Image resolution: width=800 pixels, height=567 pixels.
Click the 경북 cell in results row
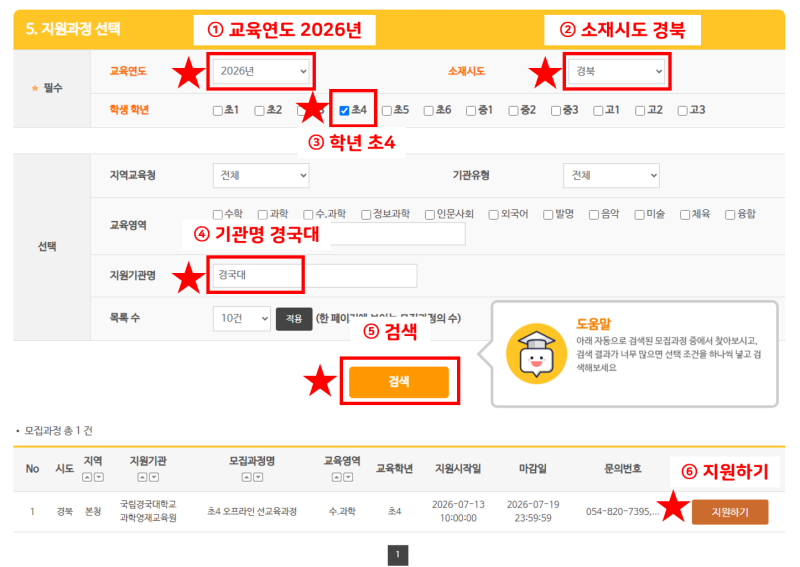(x=64, y=511)
